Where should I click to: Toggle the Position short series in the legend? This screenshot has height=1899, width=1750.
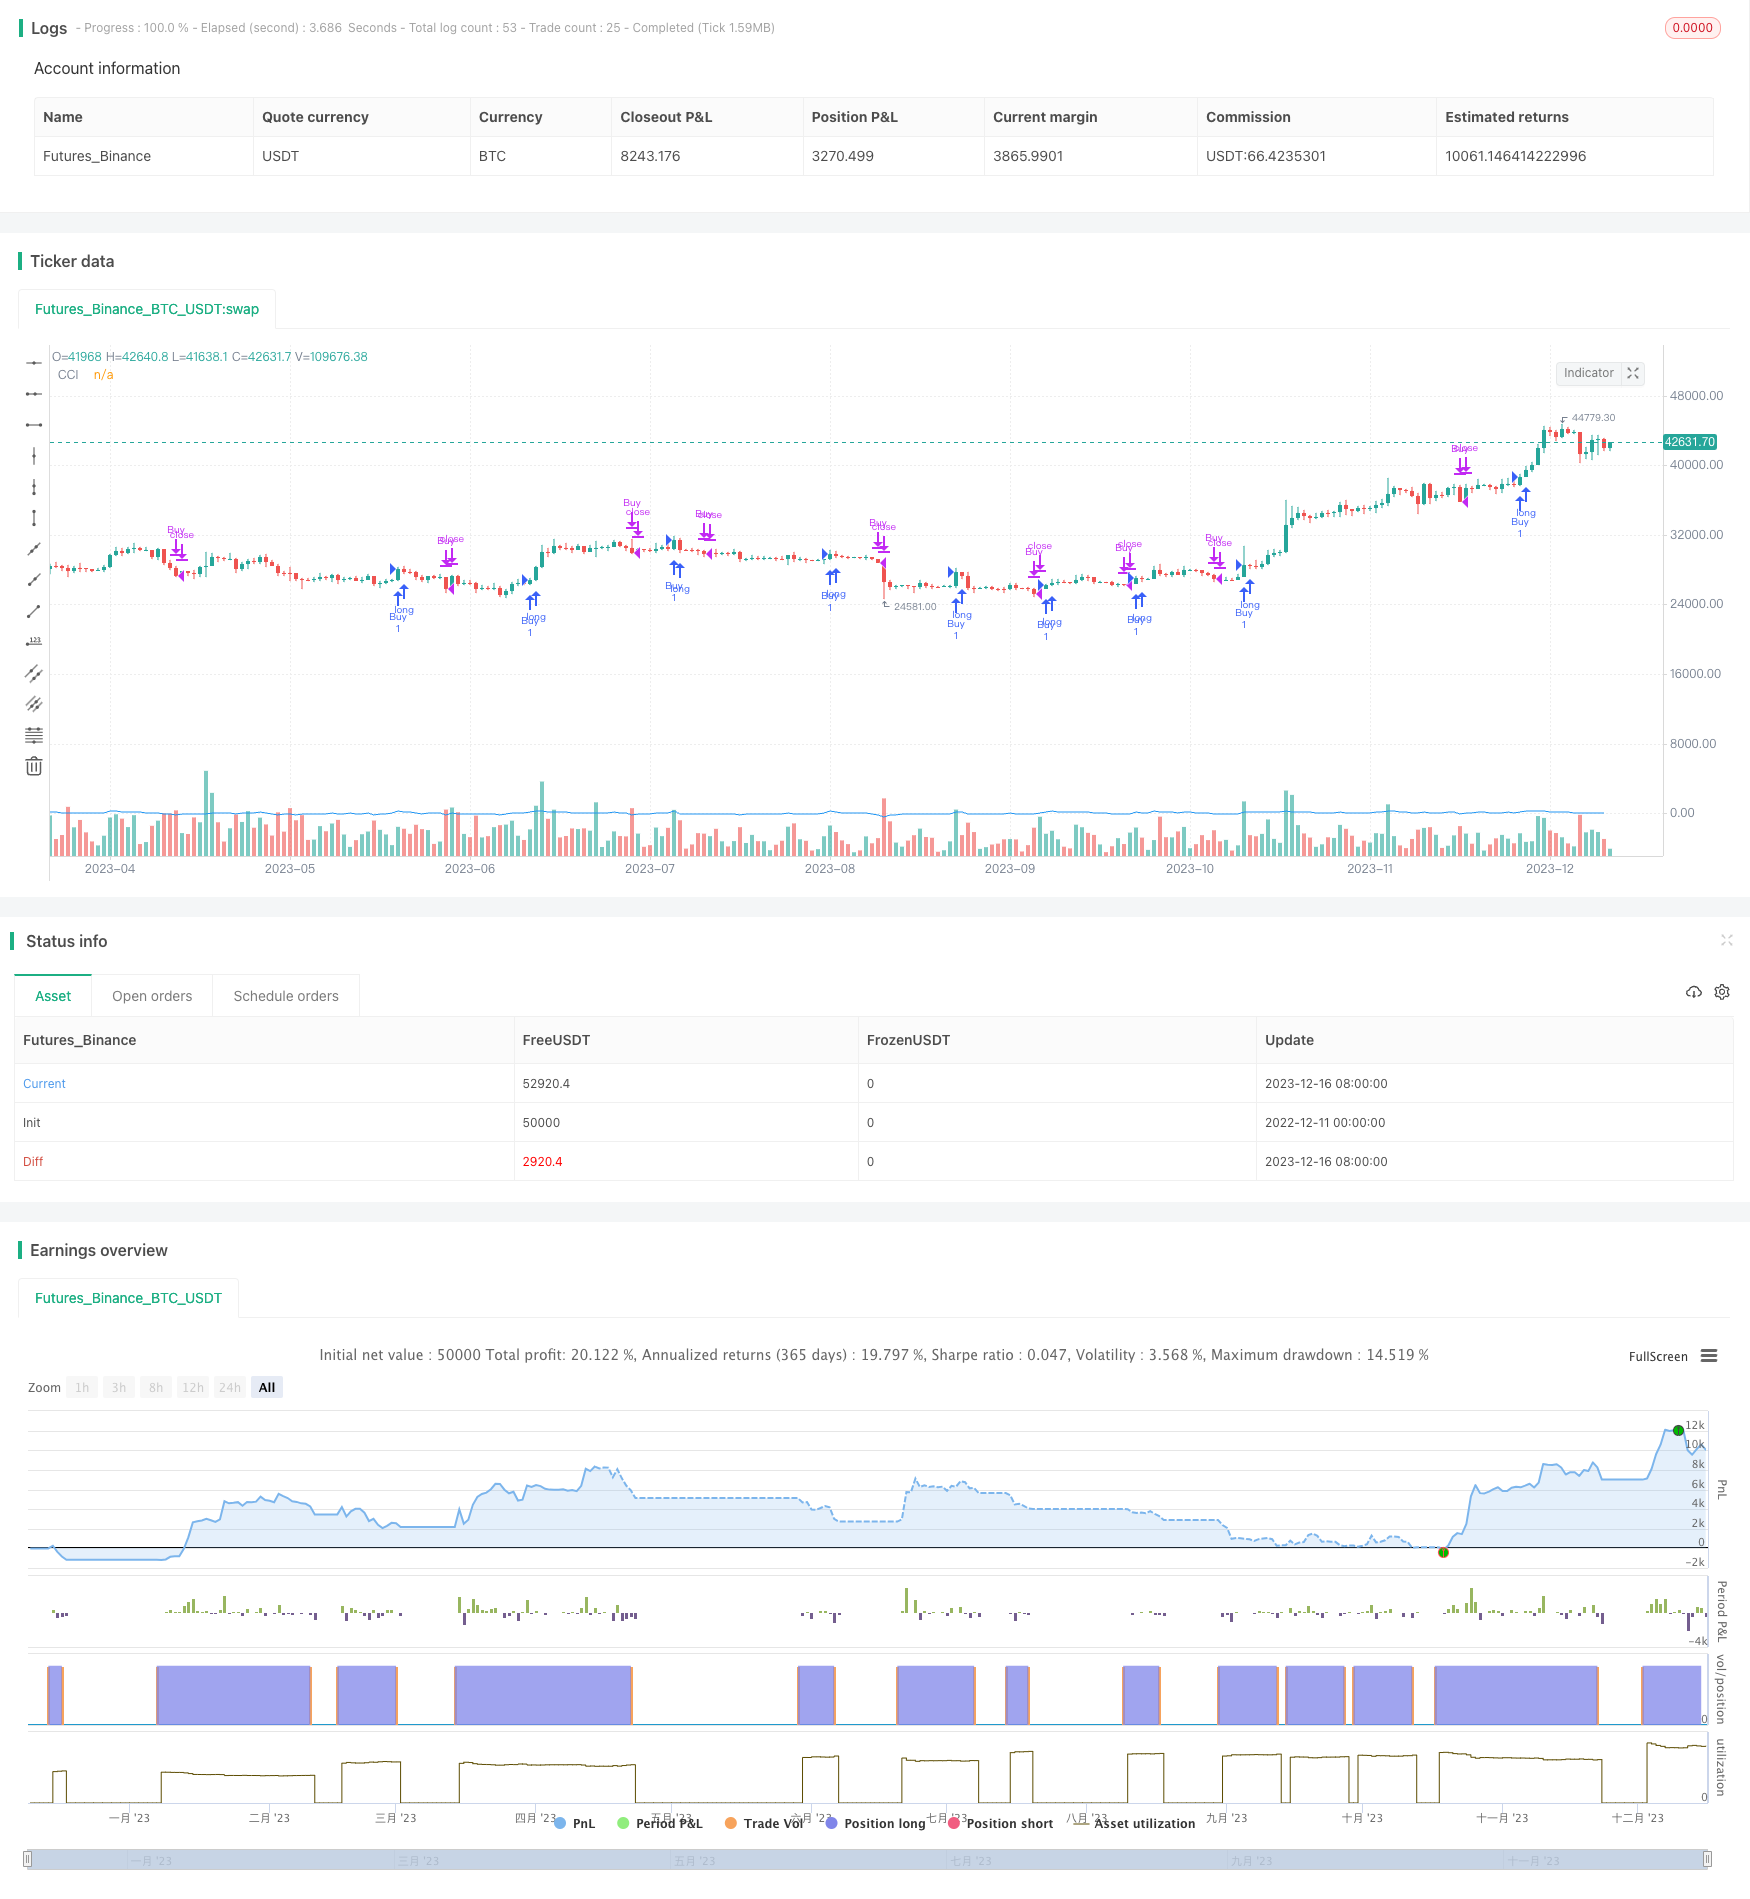coord(1000,1823)
